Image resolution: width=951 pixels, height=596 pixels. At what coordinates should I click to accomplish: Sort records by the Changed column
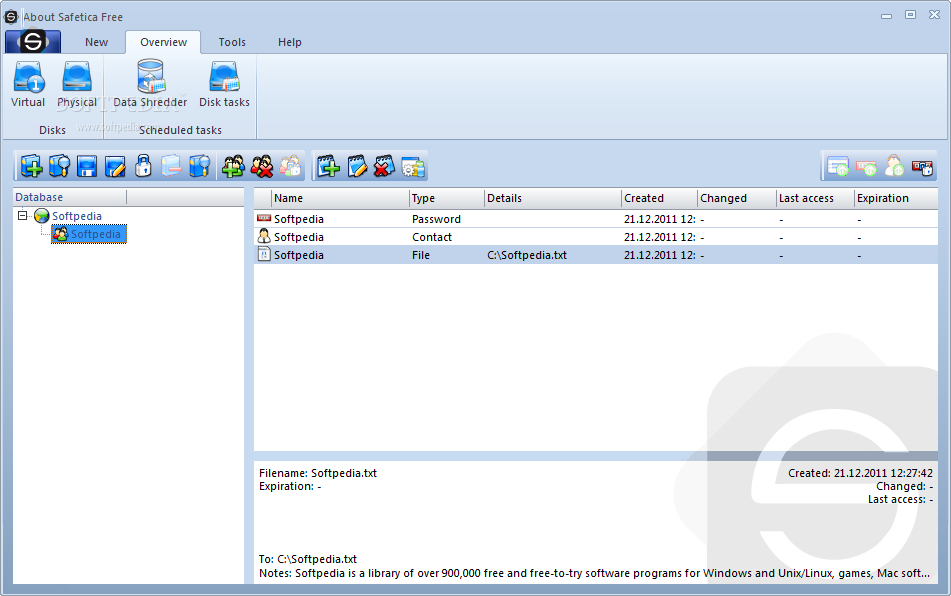[737, 198]
